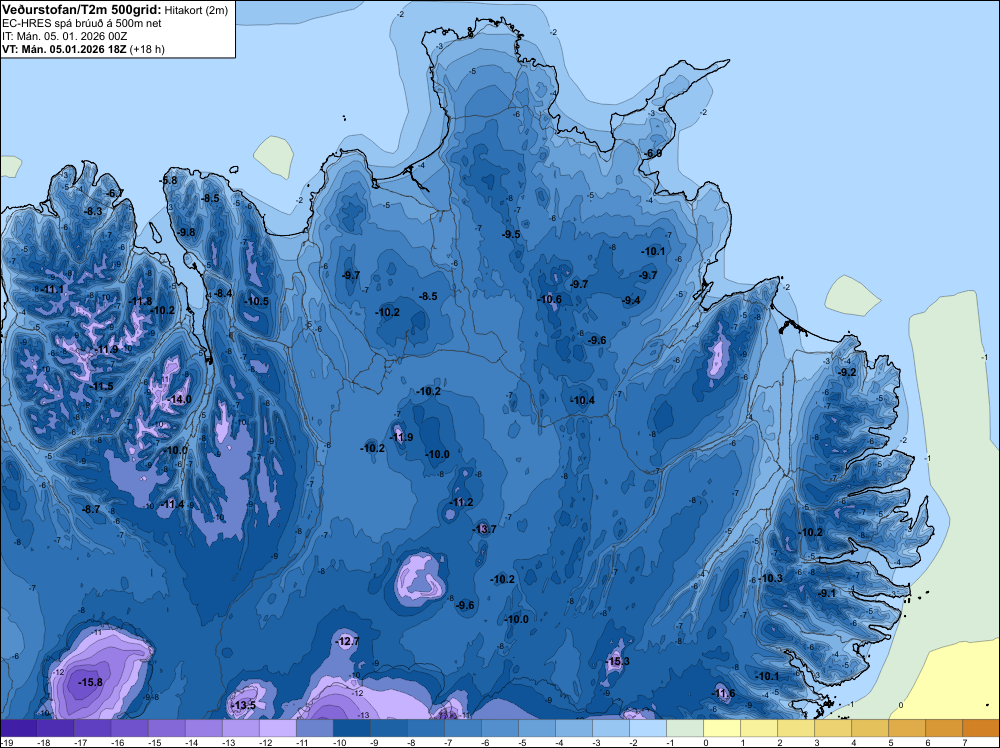Screen dimensions: 1000x748
Task: Click the -15.3 temperature label
Action: pos(617,661)
